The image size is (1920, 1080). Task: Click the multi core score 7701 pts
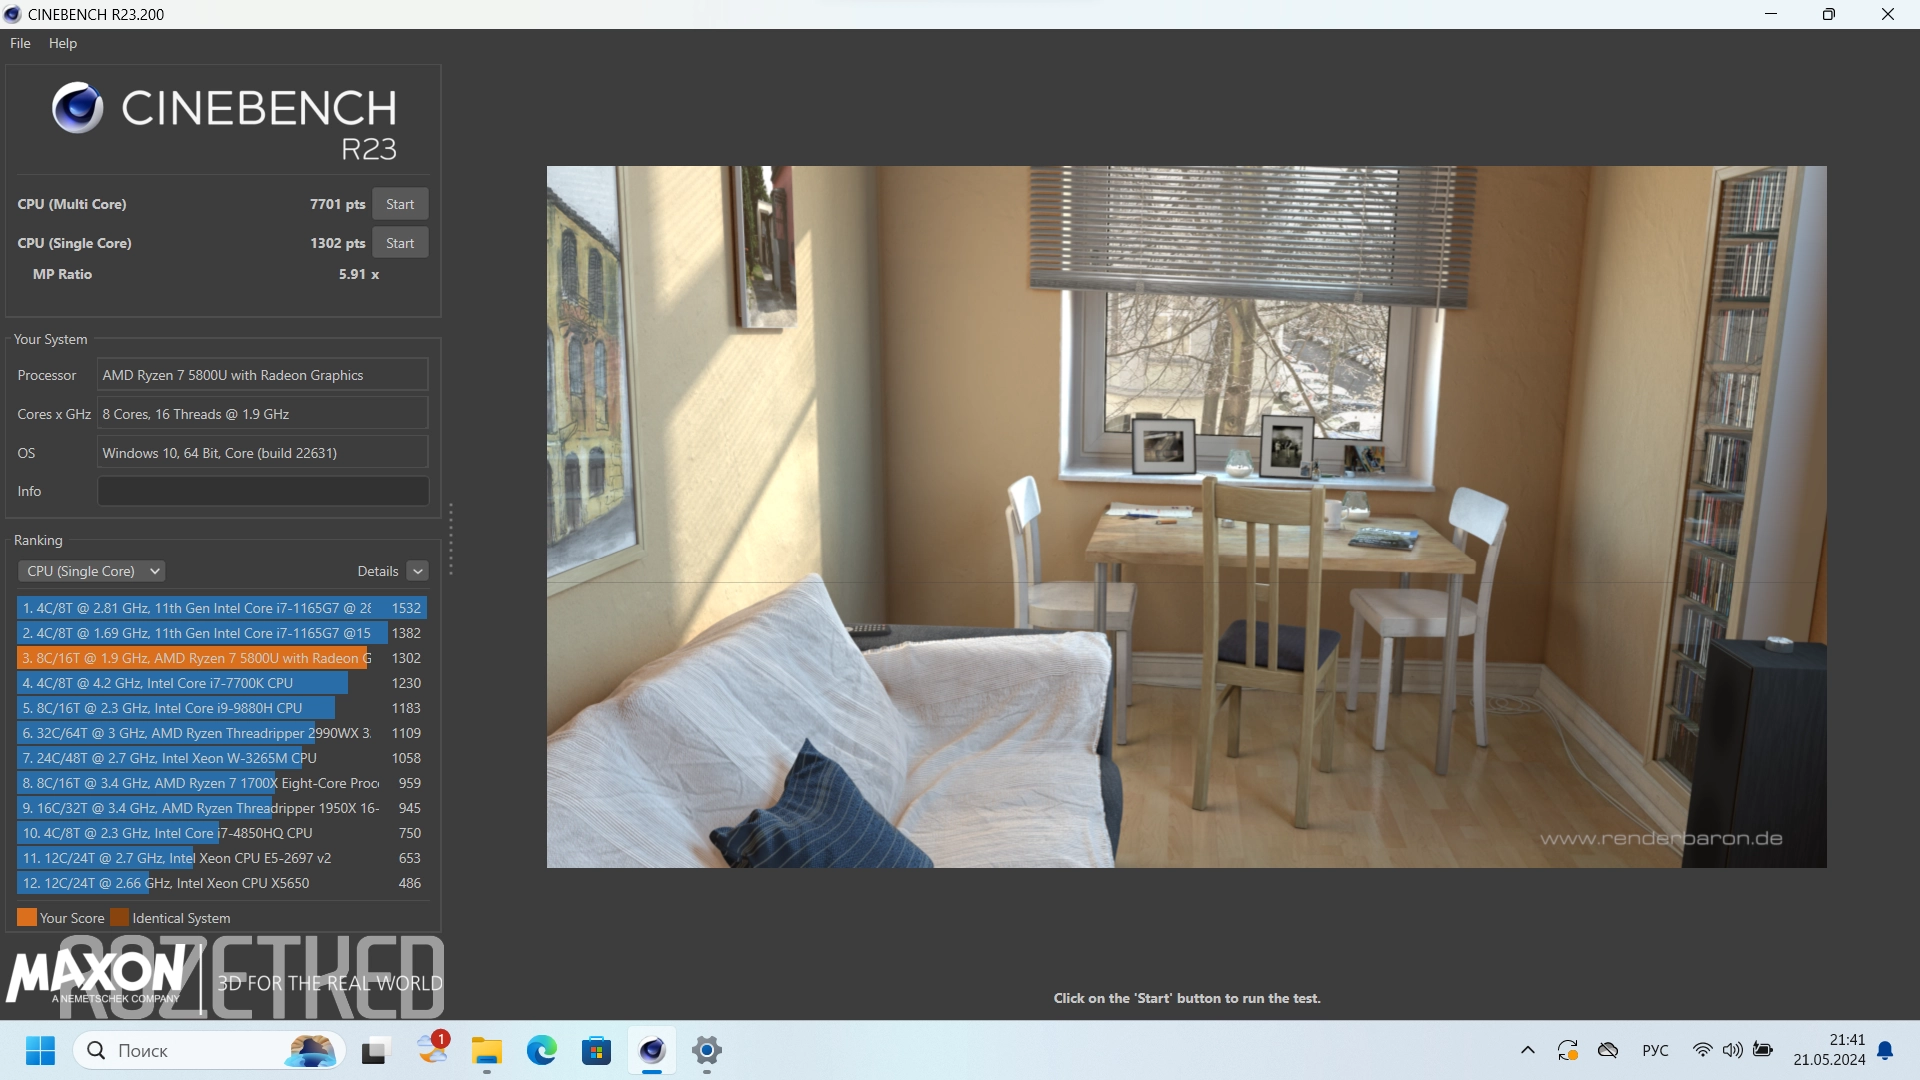337,204
